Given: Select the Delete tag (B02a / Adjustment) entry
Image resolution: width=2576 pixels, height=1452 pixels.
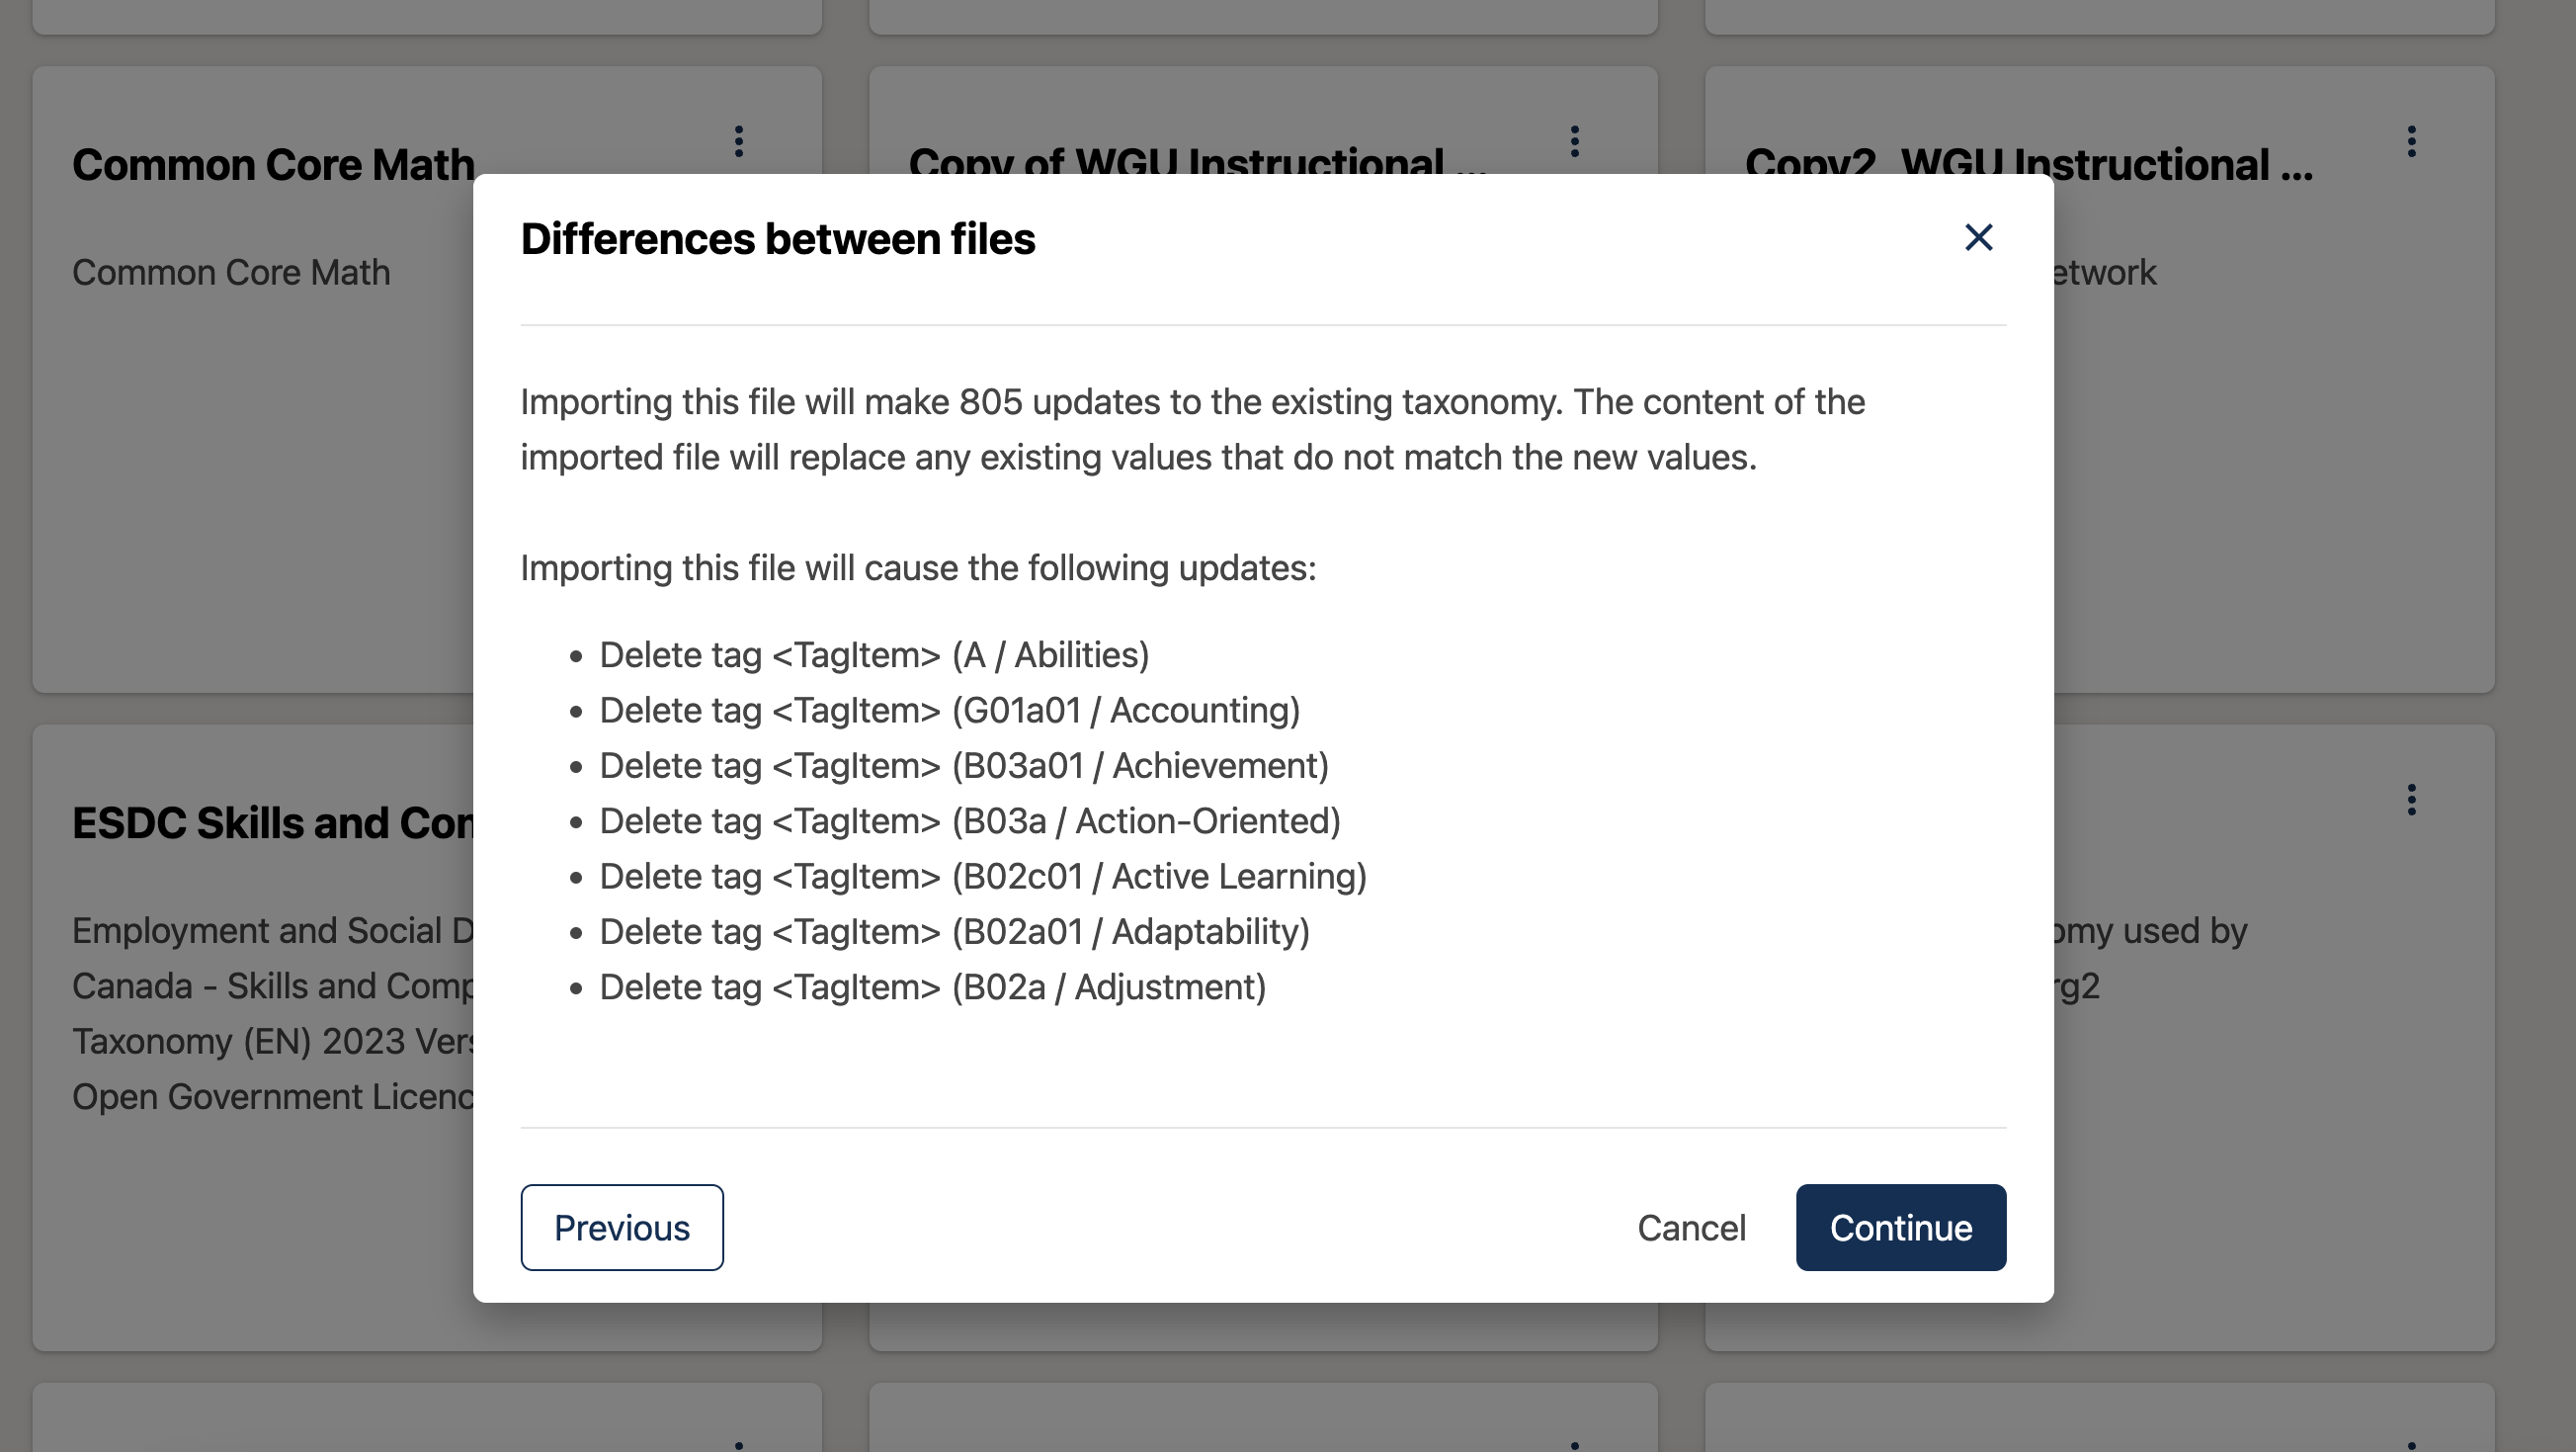Looking at the screenshot, I should [x=931, y=987].
